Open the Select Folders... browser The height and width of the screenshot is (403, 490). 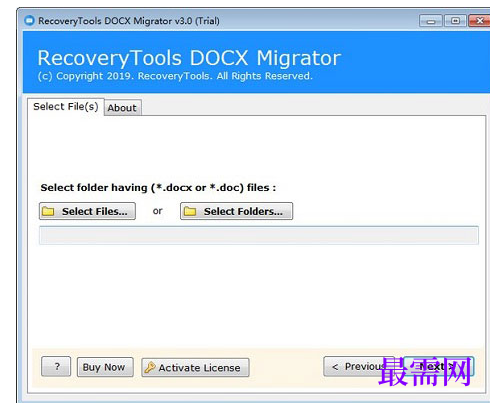tap(236, 211)
